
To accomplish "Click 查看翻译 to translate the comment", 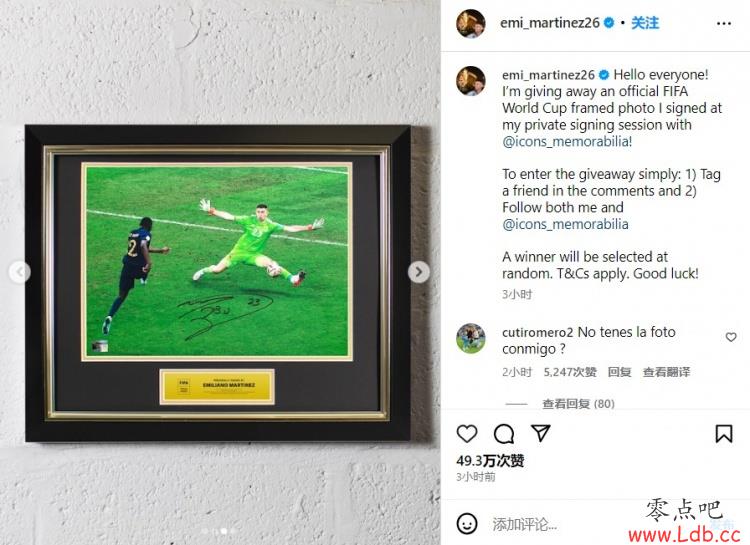I will pos(666,372).
